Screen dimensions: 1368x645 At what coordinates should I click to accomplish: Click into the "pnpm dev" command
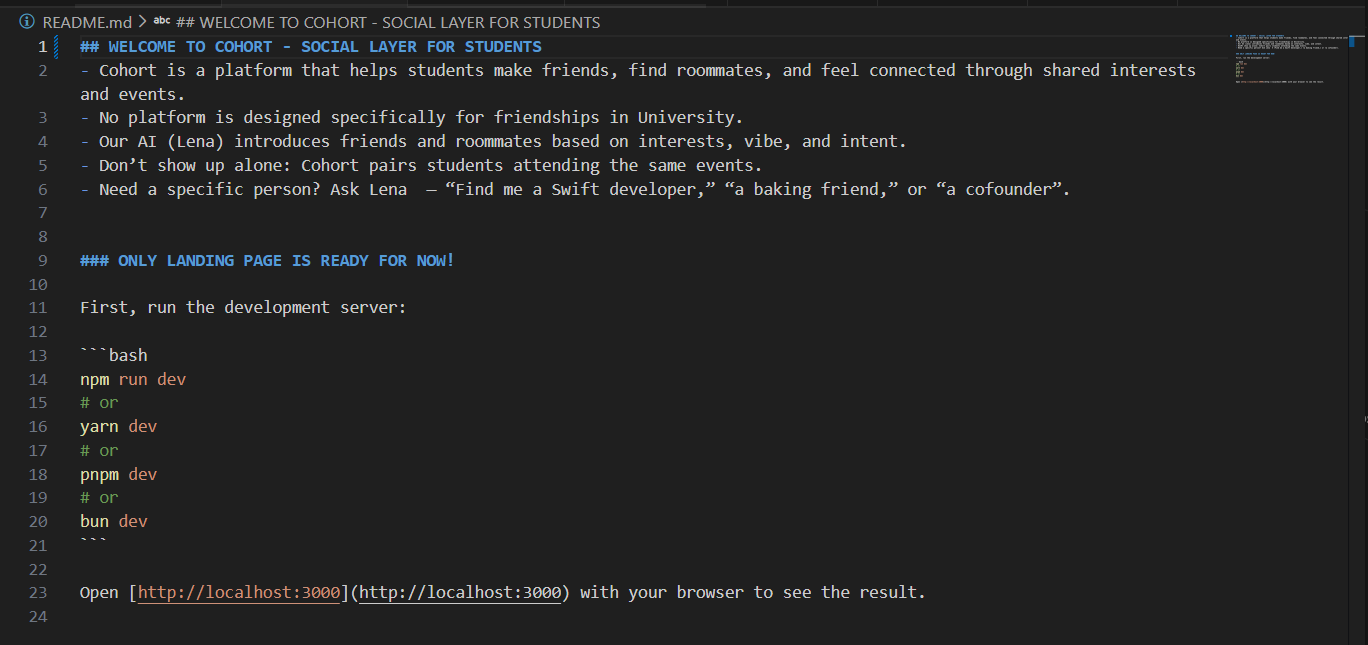pos(118,475)
